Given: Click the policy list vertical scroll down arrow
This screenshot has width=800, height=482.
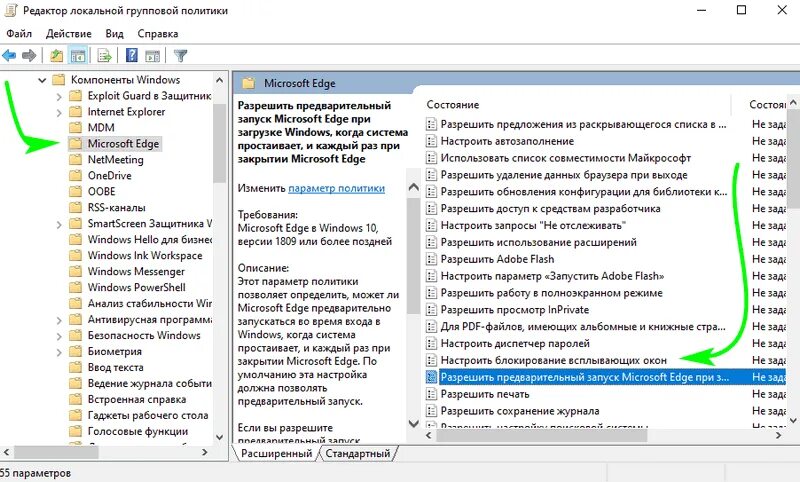Looking at the screenshot, I should point(793,421).
